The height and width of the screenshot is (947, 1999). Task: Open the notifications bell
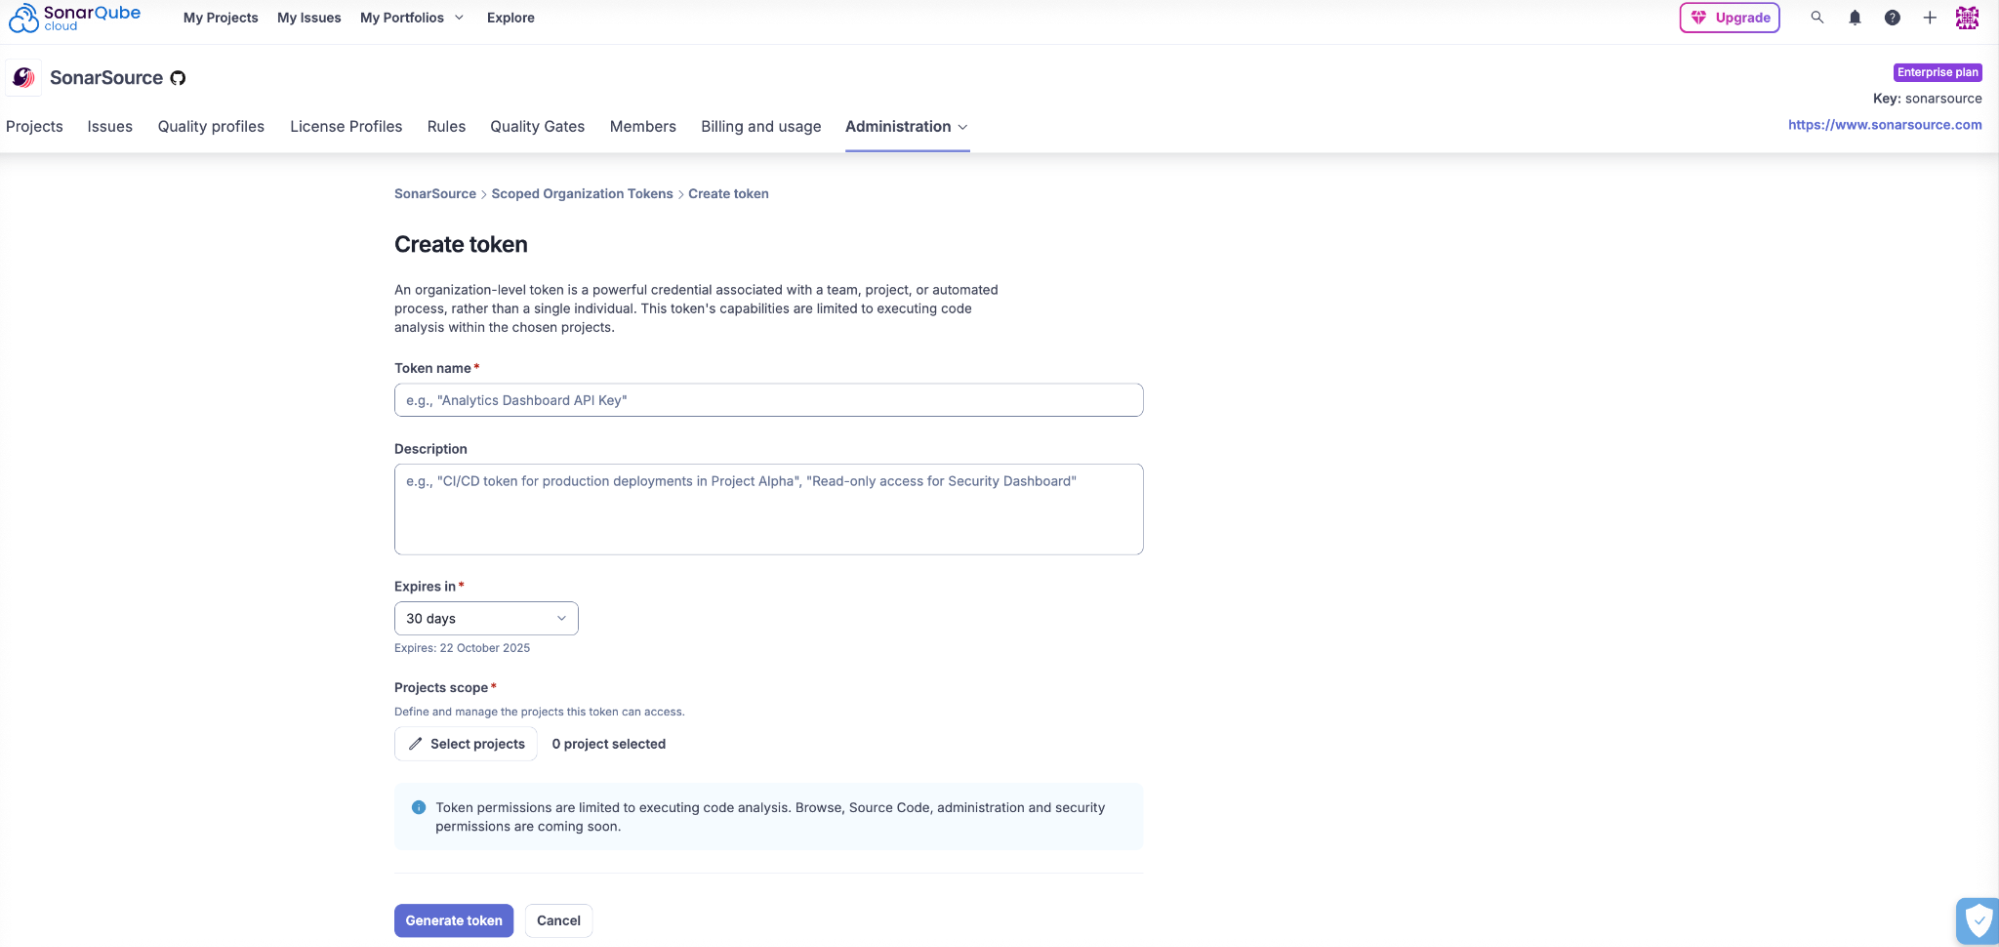click(x=1854, y=18)
